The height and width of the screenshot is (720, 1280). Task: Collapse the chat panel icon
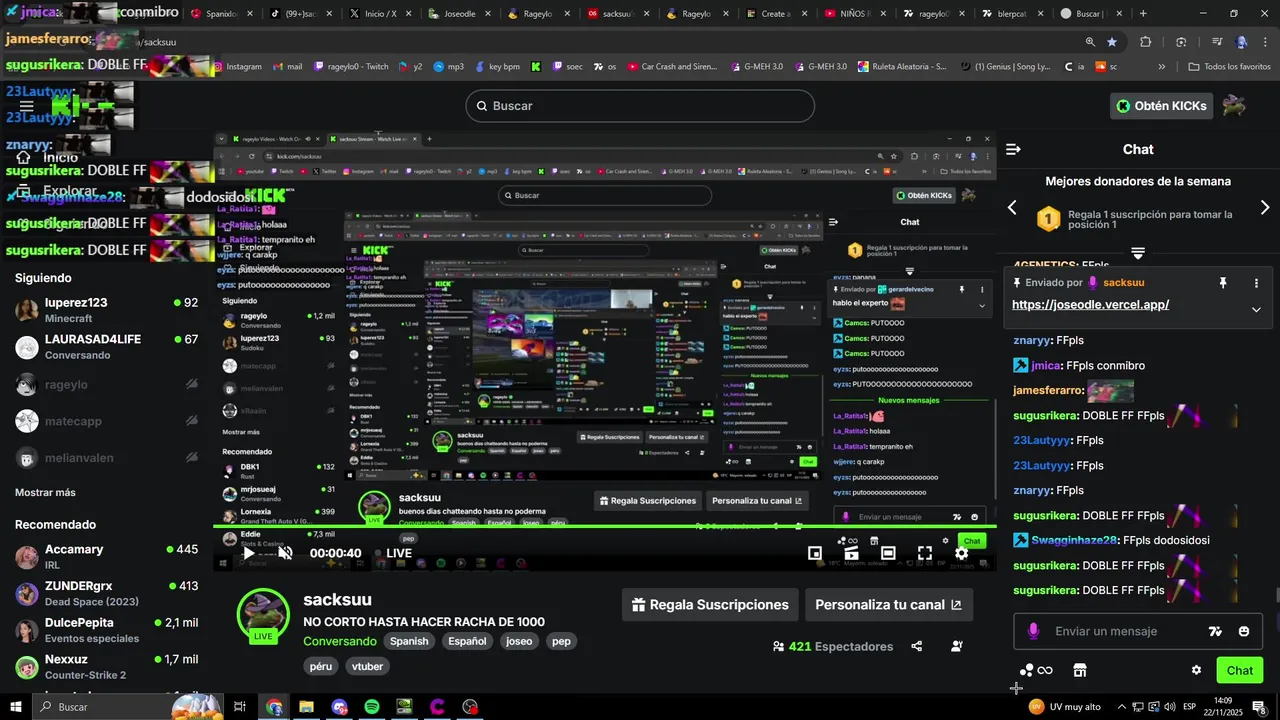1013,149
